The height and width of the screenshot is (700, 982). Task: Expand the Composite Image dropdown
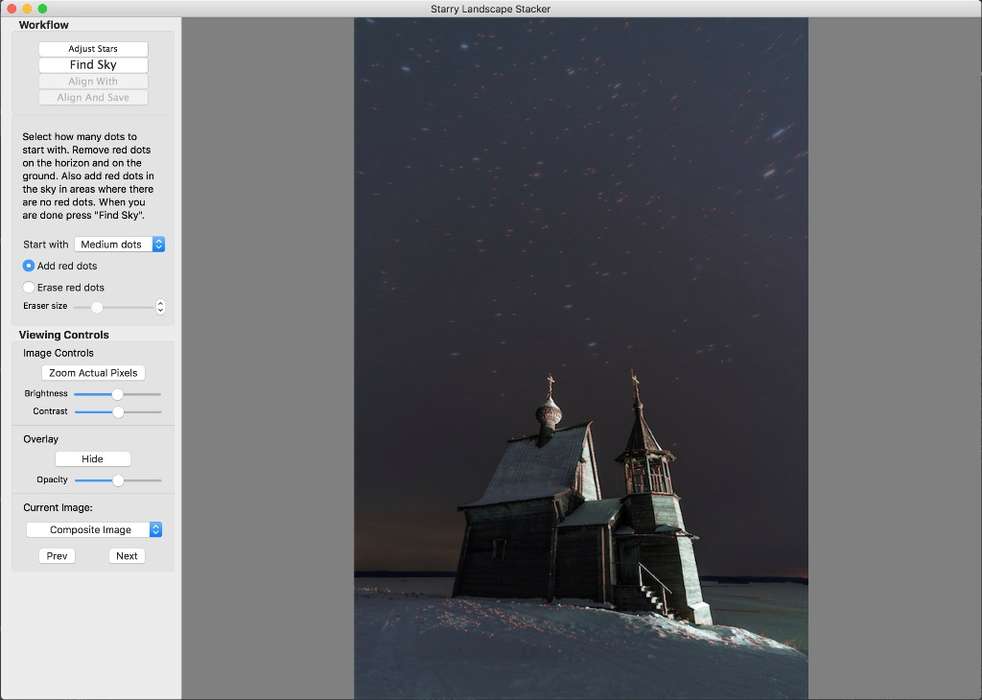click(x=94, y=530)
